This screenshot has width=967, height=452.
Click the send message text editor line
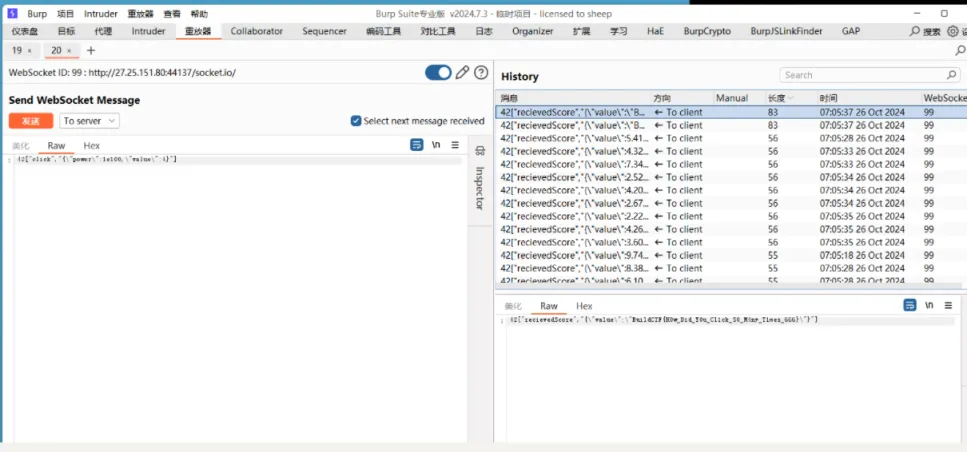click(237, 160)
